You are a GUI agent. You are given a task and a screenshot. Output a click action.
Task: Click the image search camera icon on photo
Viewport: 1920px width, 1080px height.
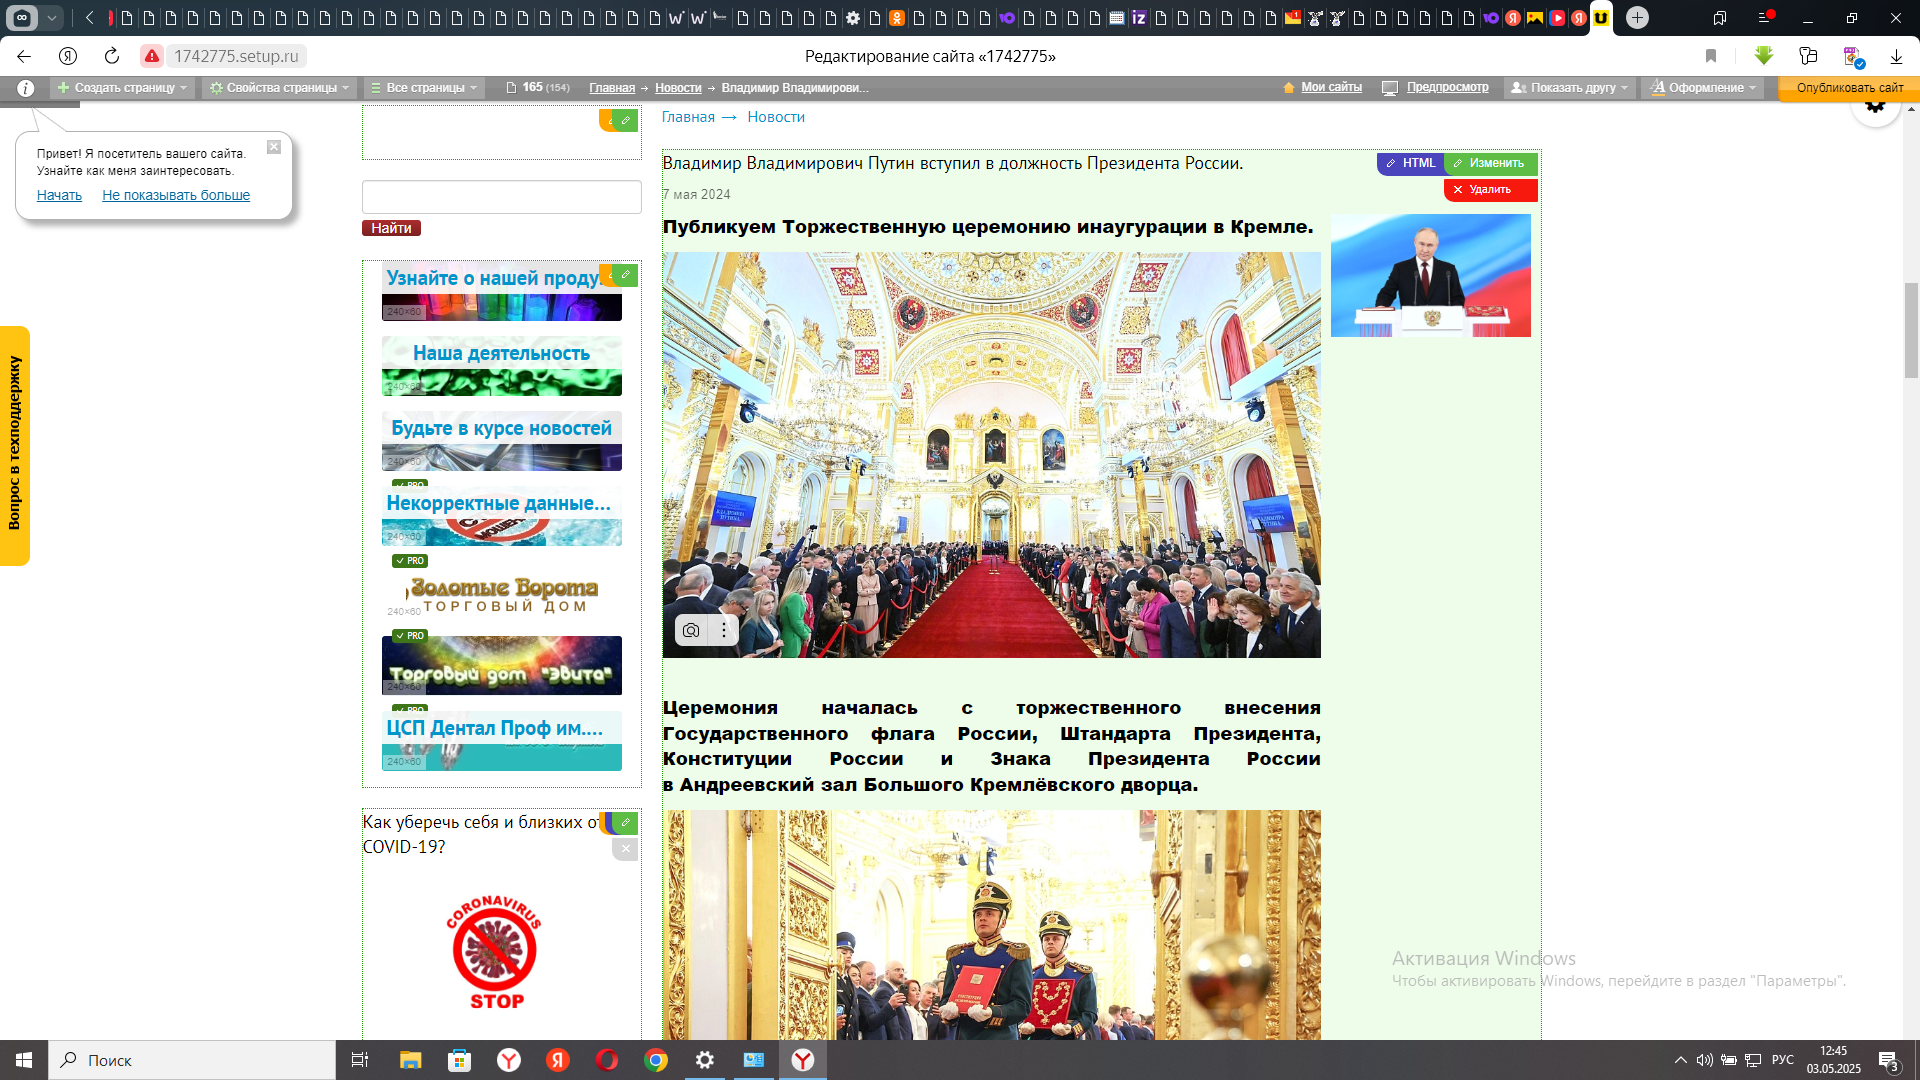[x=691, y=630]
